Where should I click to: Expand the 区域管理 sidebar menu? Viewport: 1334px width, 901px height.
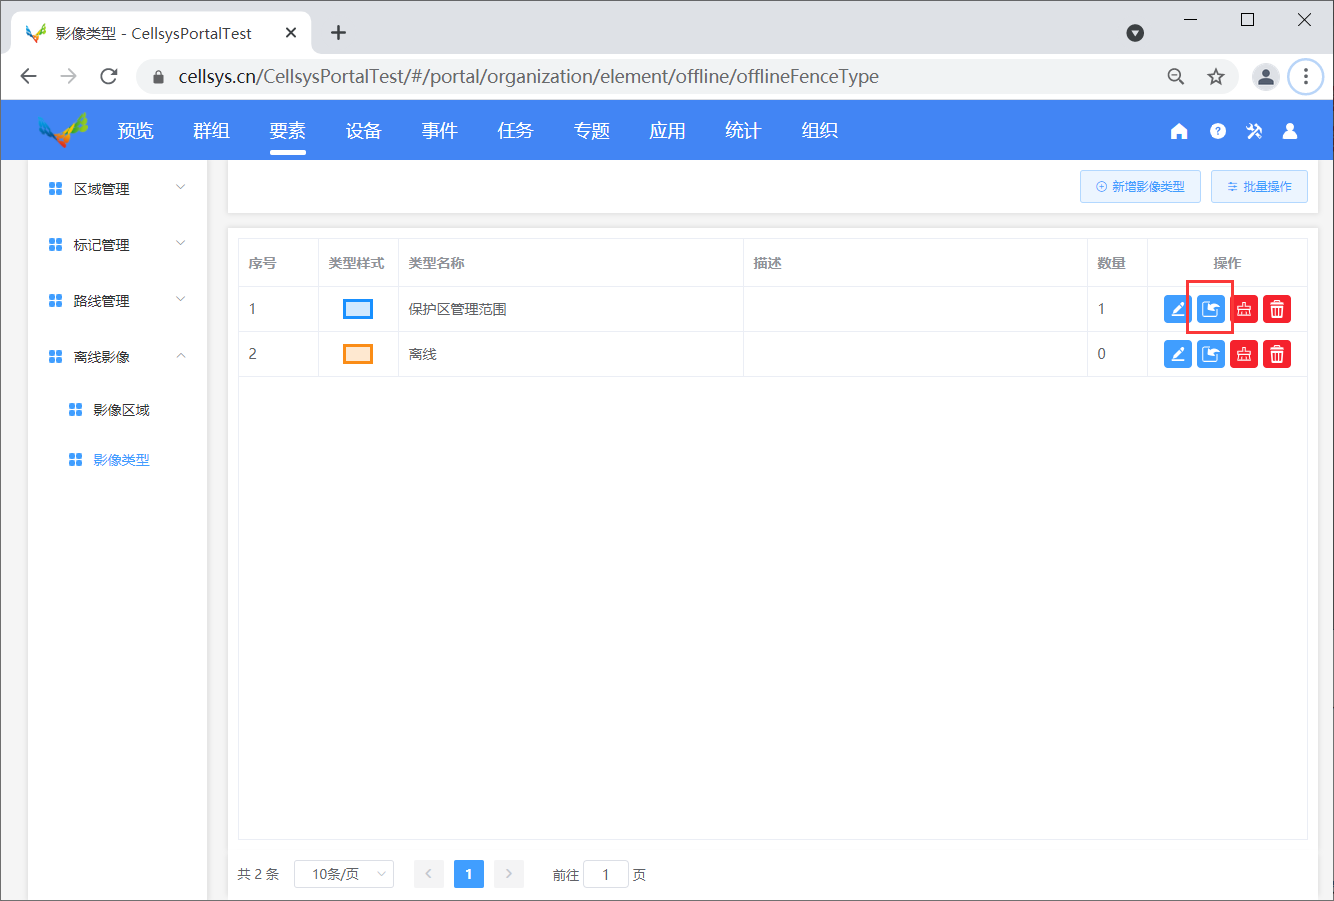(118, 188)
